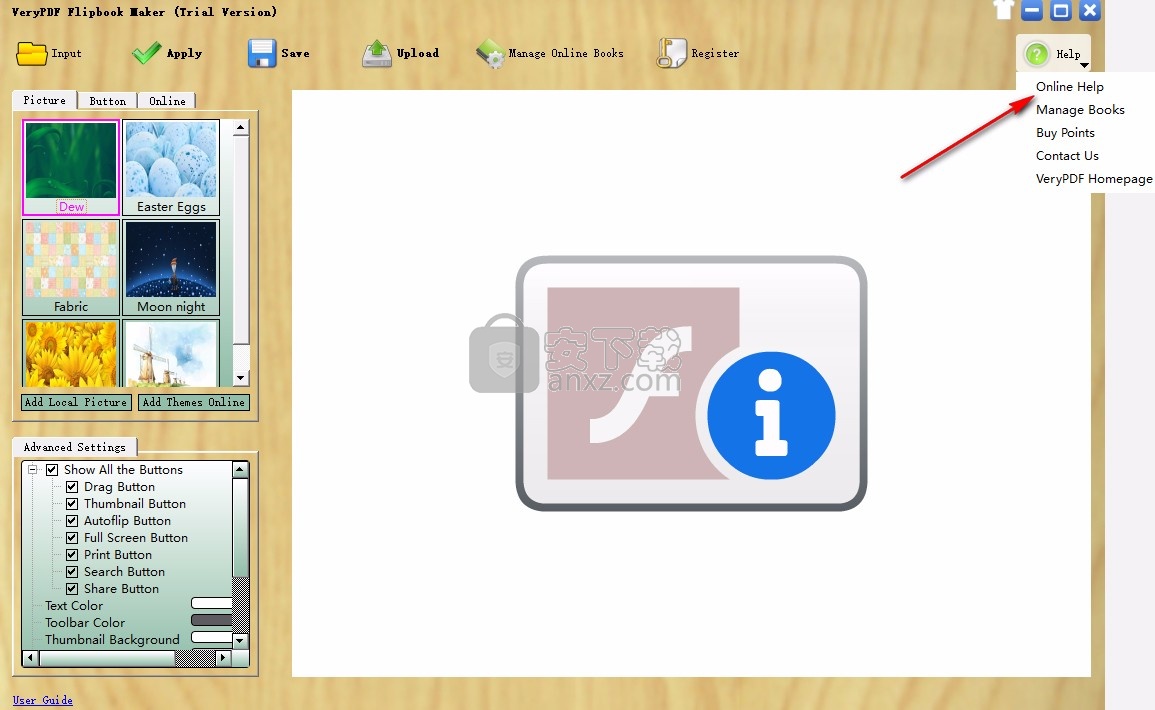The image size is (1155, 710).
Task: Maximize the Flipbook Maker window
Action: pos(1061,10)
